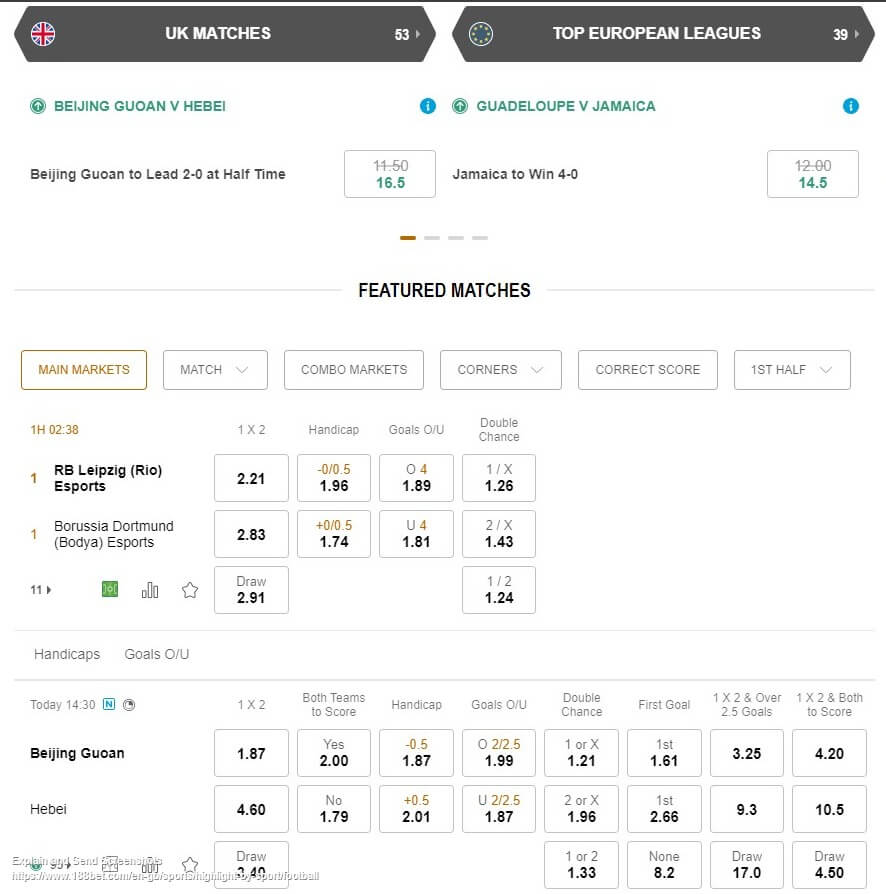886x894 pixels.
Task: Select Under 2/2.5 goals at 1.87
Action: pyautogui.click(x=499, y=809)
